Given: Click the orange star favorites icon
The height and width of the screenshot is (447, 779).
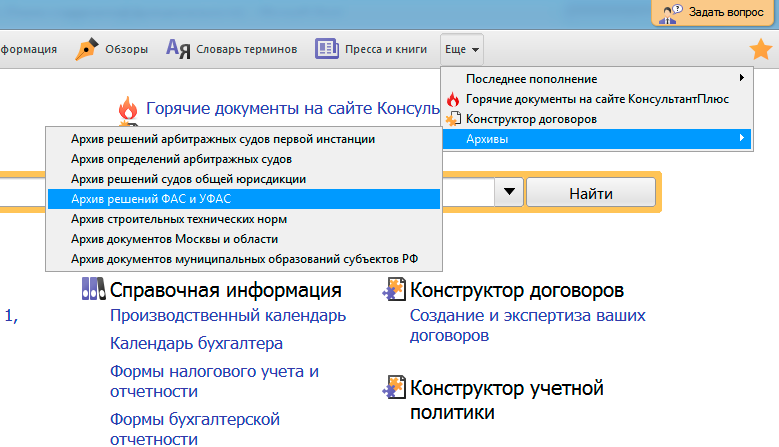Looking at the screenshot, I should 761,50.
